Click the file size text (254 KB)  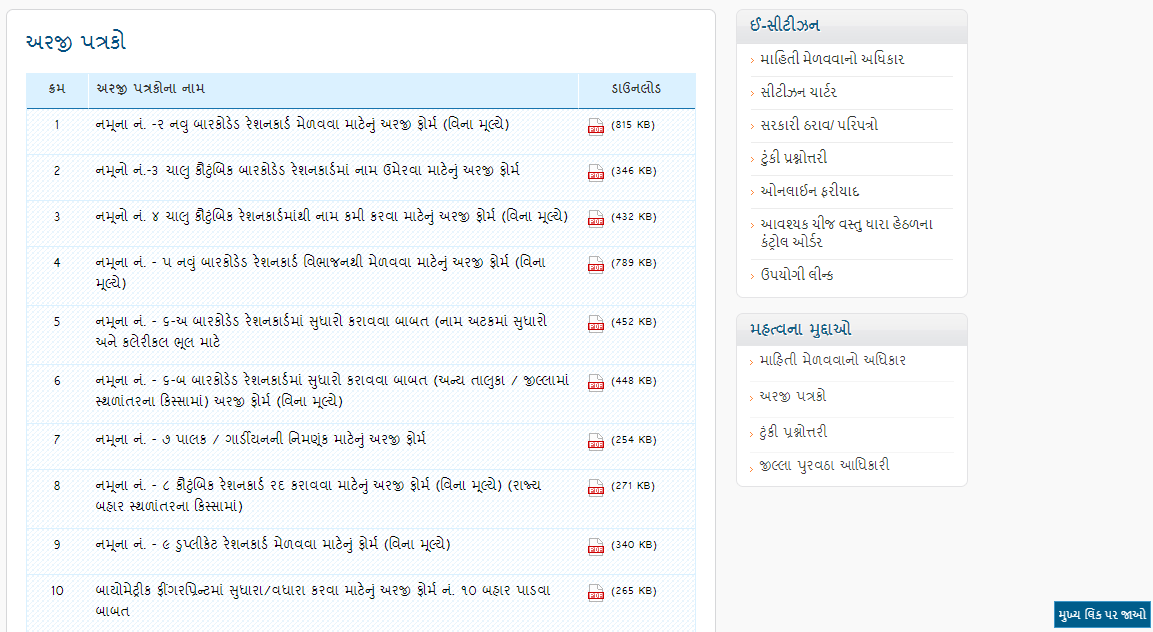633,440
